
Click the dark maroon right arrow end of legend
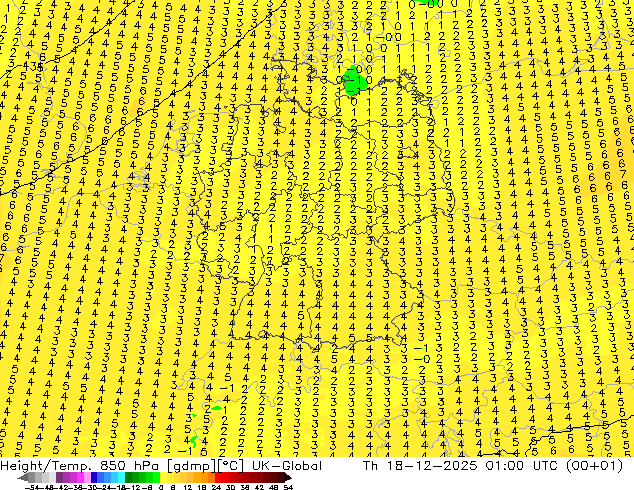point(288,478)
